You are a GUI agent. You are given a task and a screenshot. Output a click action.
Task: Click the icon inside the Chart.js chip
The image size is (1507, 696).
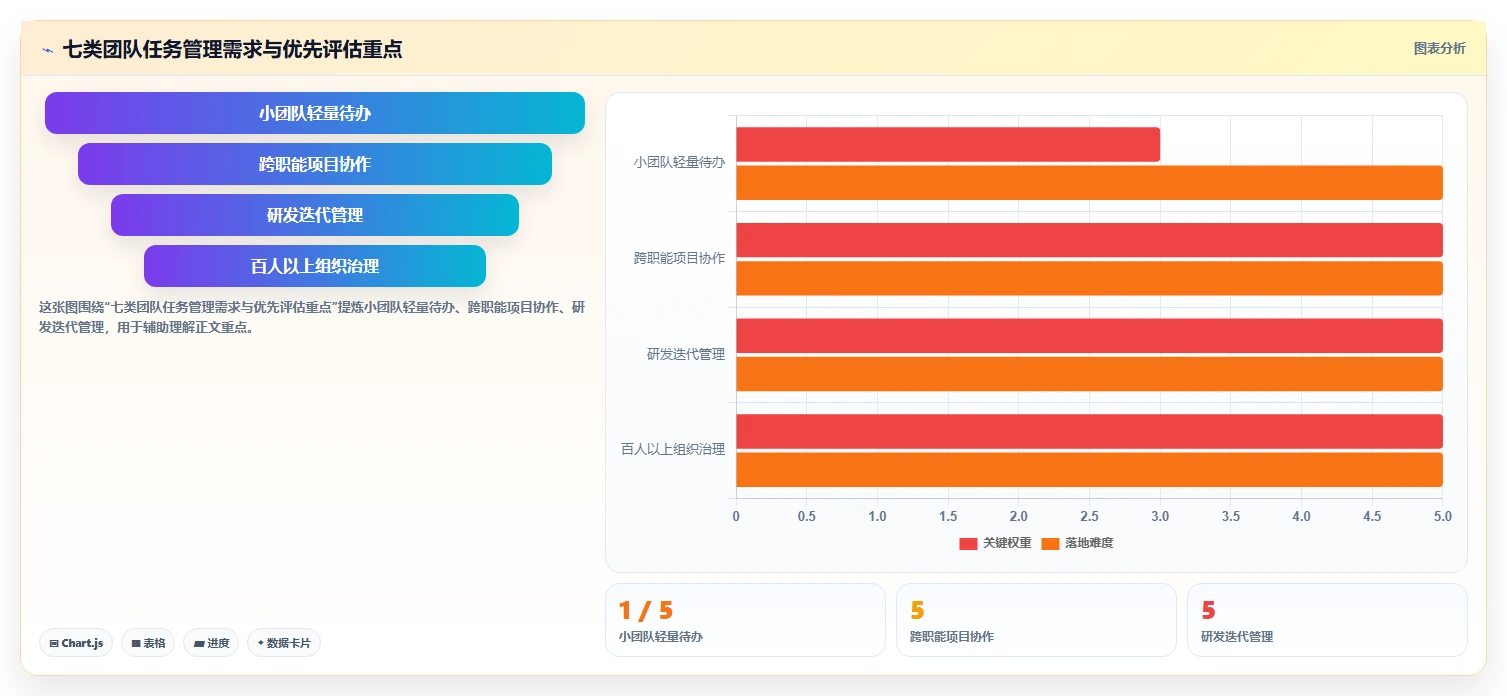pyautogui.click(x=54, y=643)
